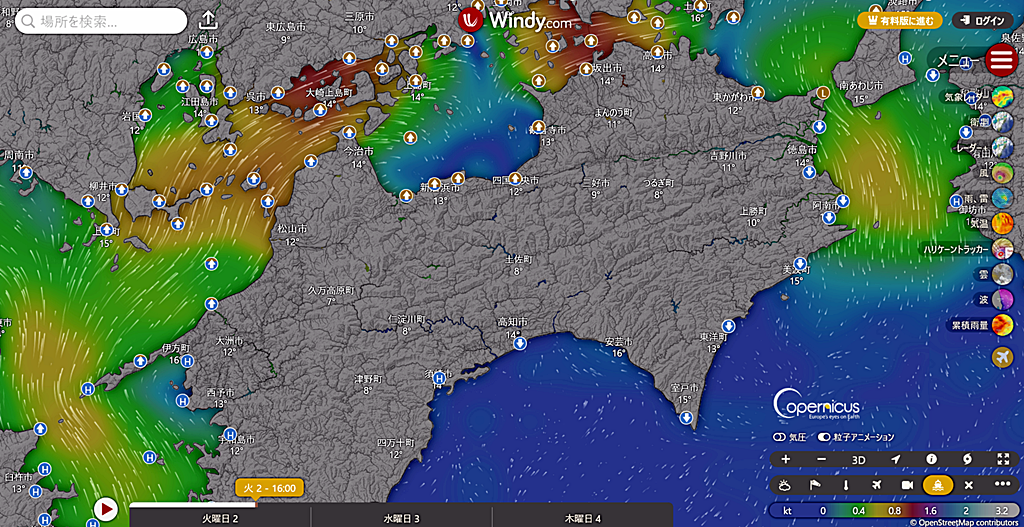1024x527 pixels.
Task: Enter fullscreen map mode
Action: (1003, 459)
